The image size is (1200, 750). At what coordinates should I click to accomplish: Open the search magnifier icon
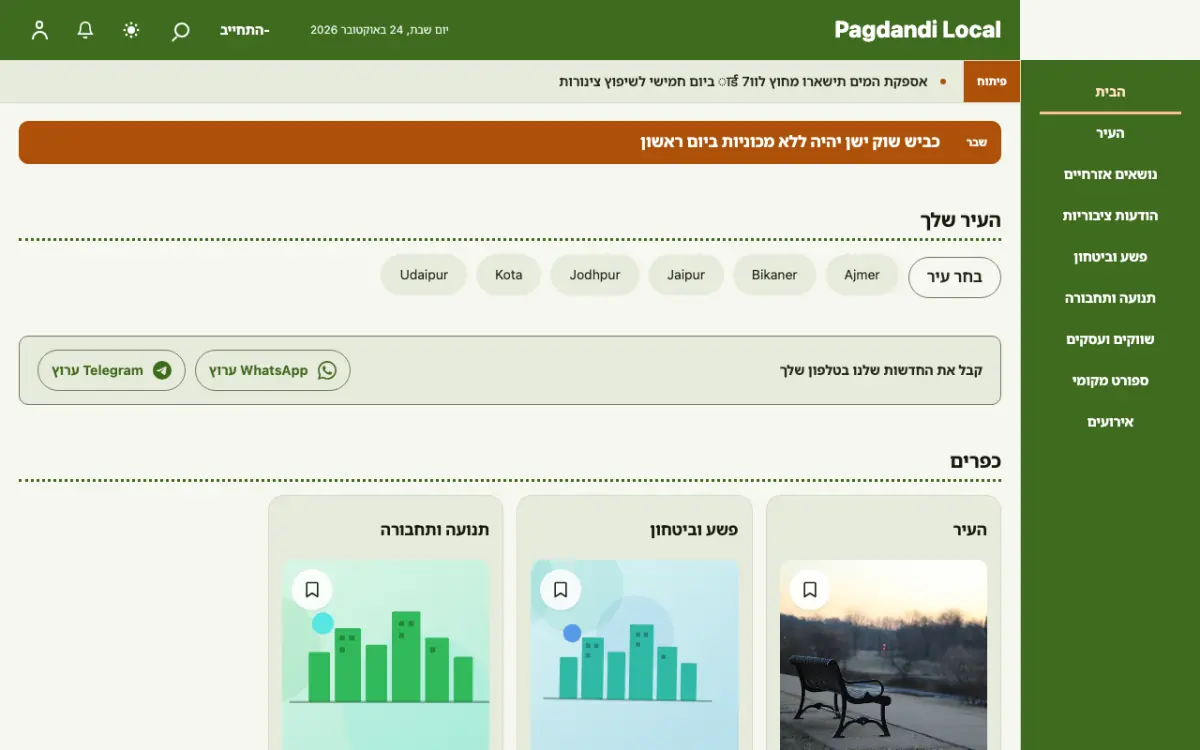[180, 30]
